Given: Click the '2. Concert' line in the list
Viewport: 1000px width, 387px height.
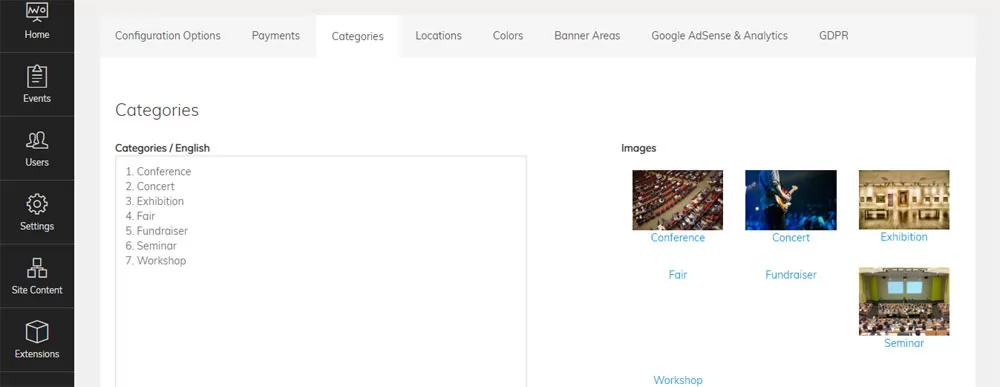Looking at the screenshot, I should pyautogui.click(x=150, y=186).
